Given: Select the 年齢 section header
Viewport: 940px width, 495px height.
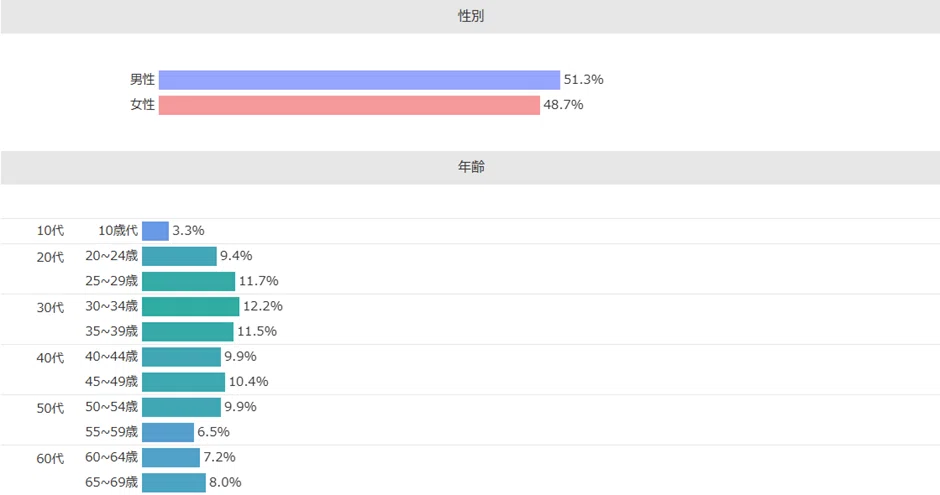Looking at the screenshot, I should coord(470,167).
